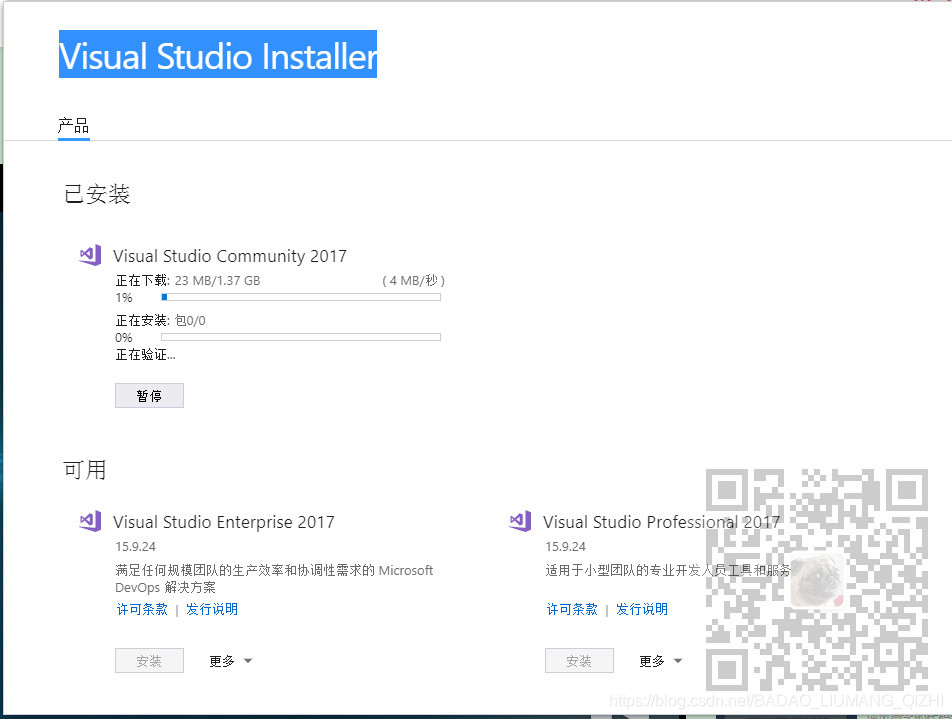Click the Visual Studio Community 2017 product icon

[89, 255]
